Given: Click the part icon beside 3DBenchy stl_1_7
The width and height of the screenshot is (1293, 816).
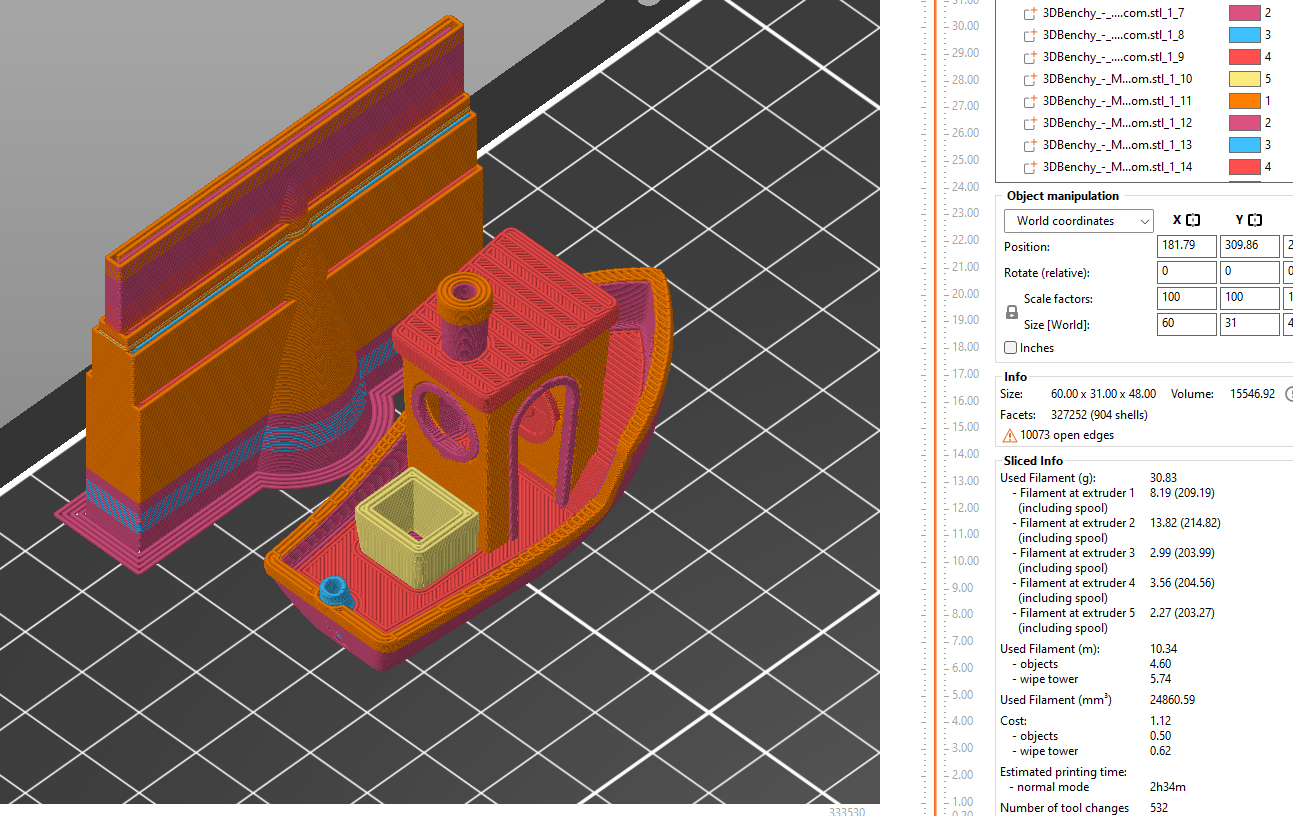Looking at the screenshot, I should (x=1030, y=14).
